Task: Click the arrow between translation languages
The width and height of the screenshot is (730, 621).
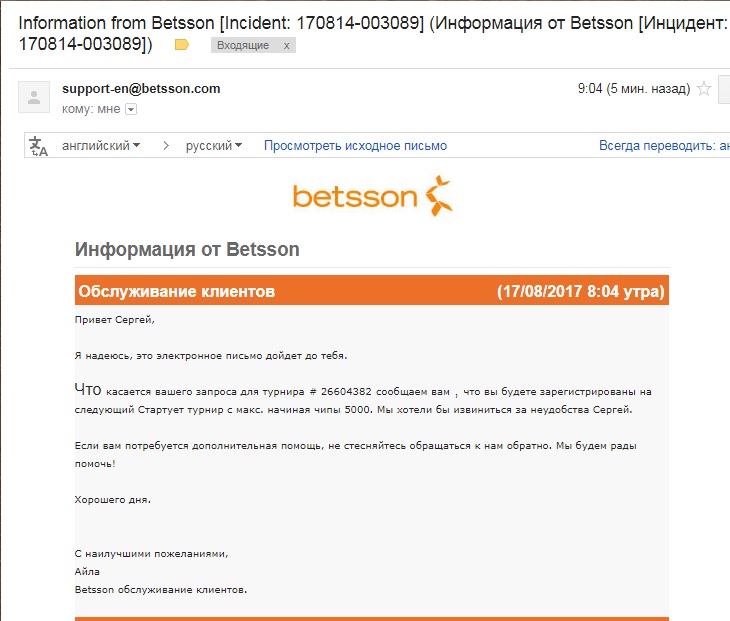Action: 166,146
